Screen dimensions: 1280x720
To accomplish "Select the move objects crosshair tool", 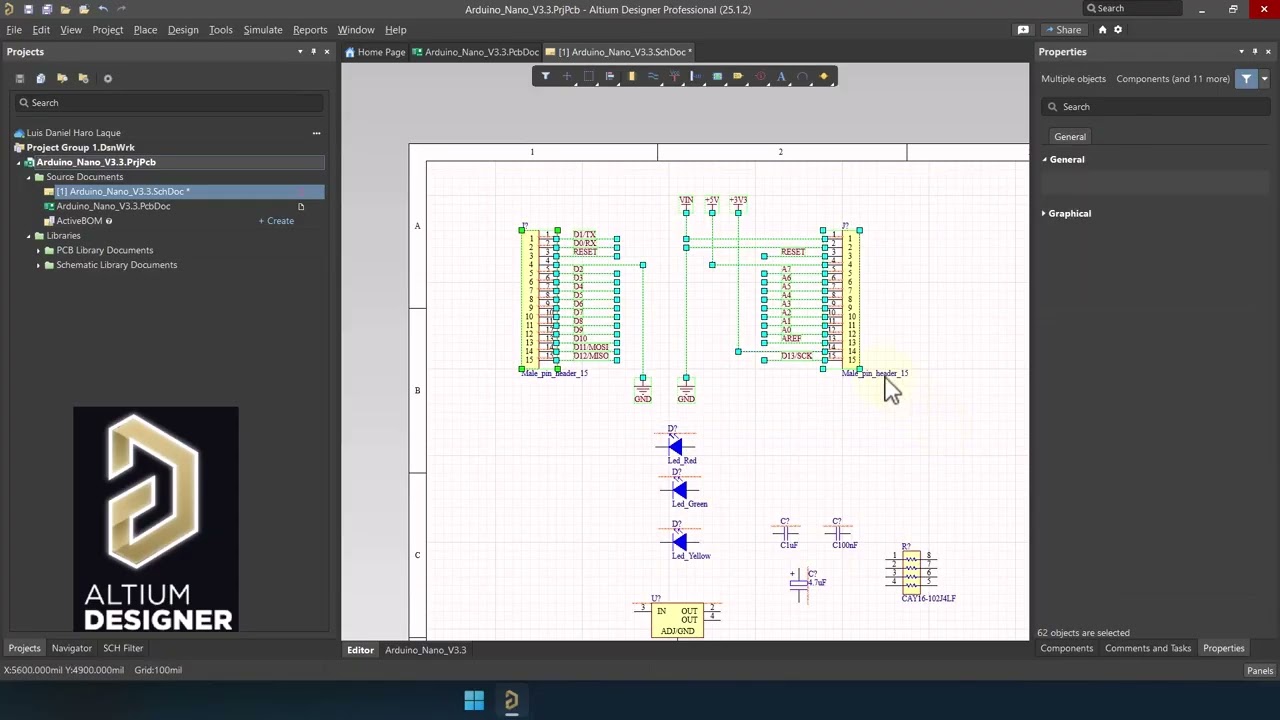I will click(x=567, y=76).
